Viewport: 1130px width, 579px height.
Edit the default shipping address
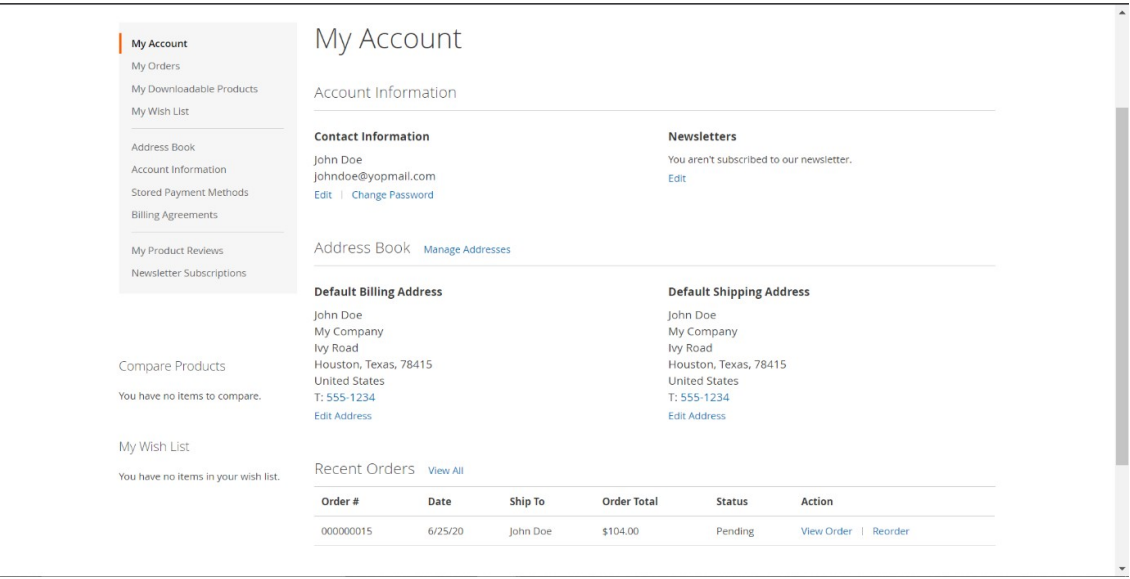tap(697, 416)
